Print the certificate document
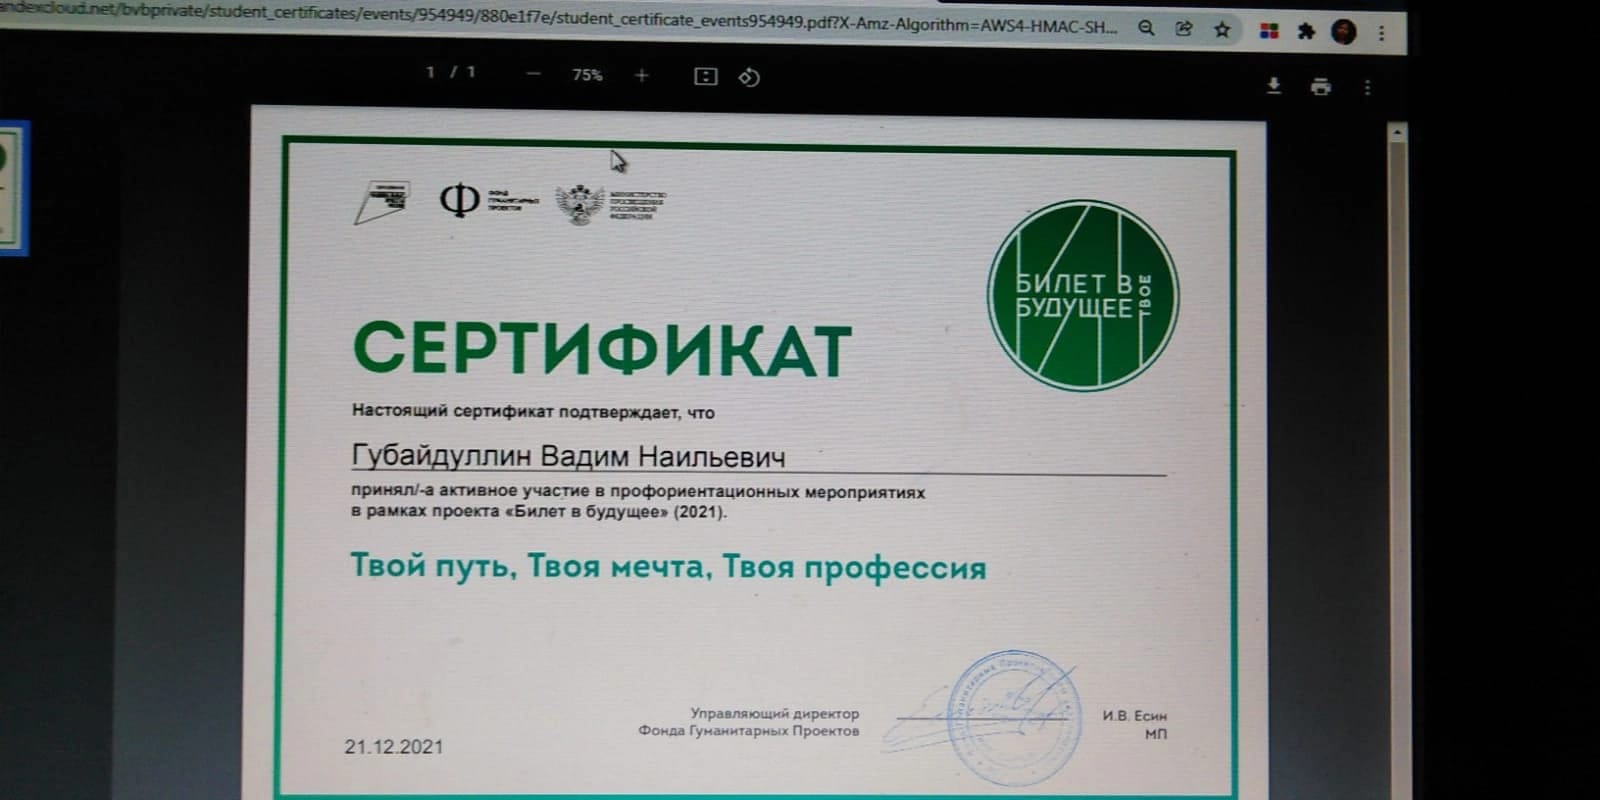The image size is (1600, 800). pos(1320,87)
